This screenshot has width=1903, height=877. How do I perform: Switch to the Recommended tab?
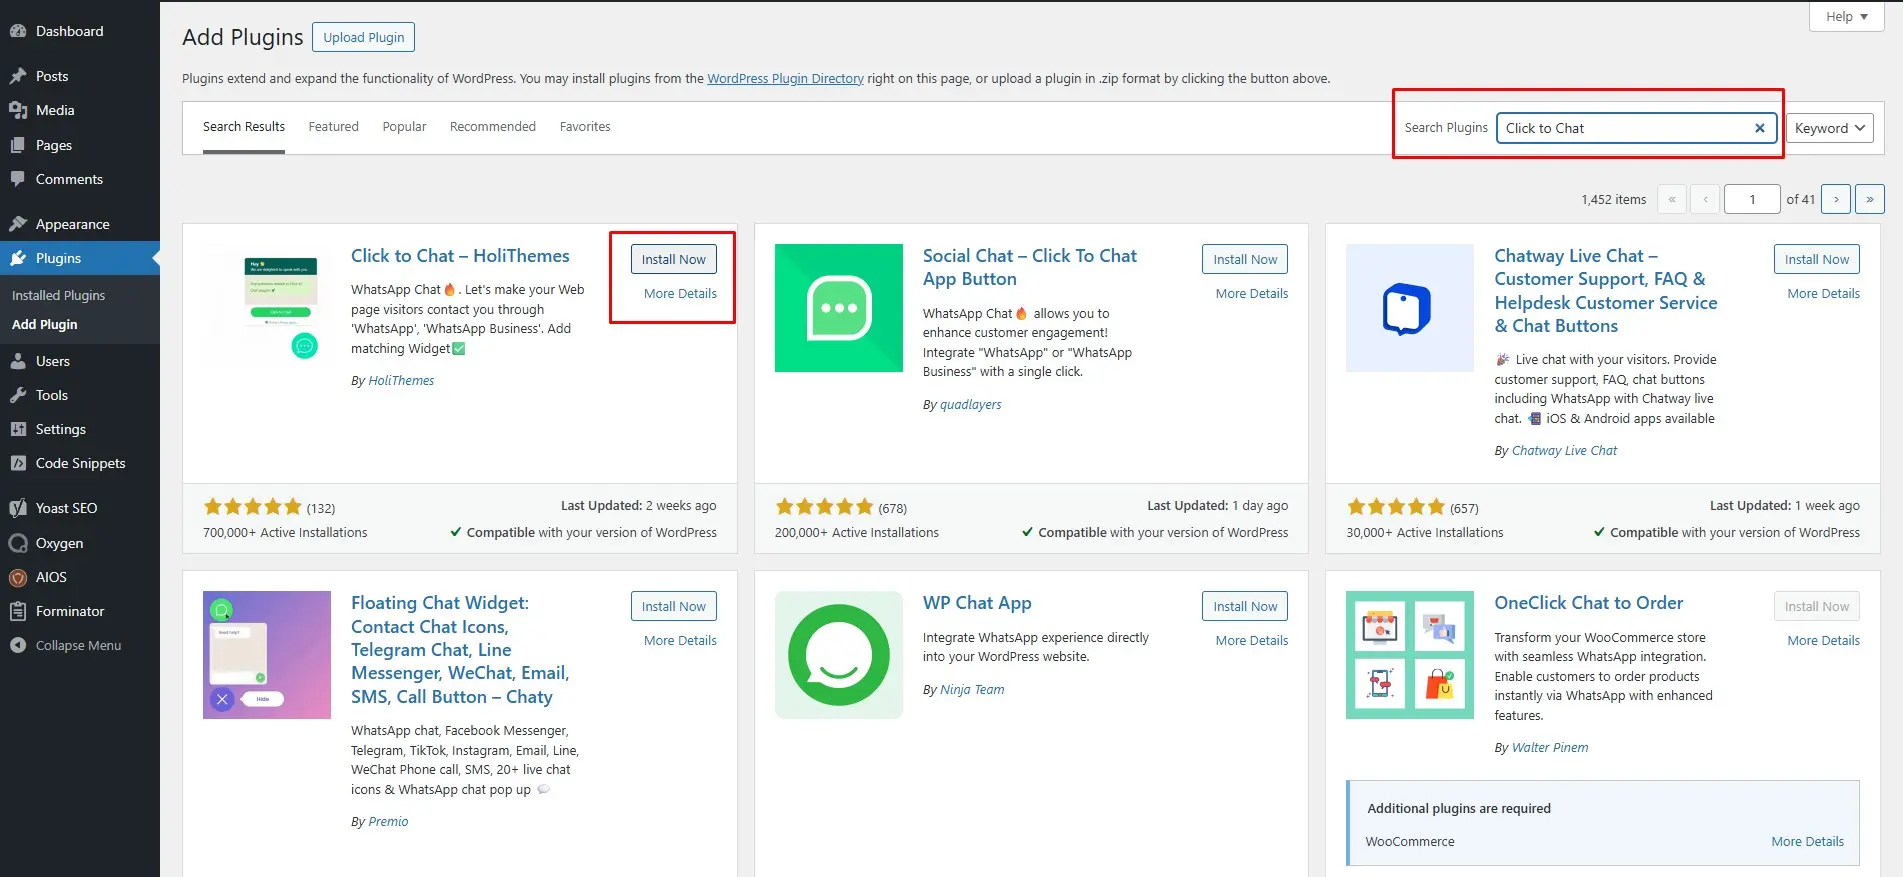tap(493, 127)
